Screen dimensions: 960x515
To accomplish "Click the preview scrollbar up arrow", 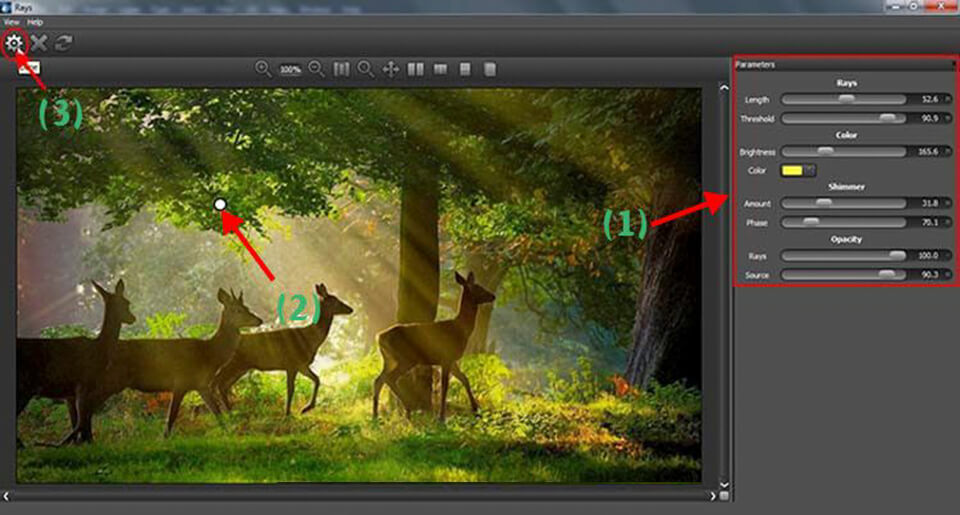I will point(724,88).
